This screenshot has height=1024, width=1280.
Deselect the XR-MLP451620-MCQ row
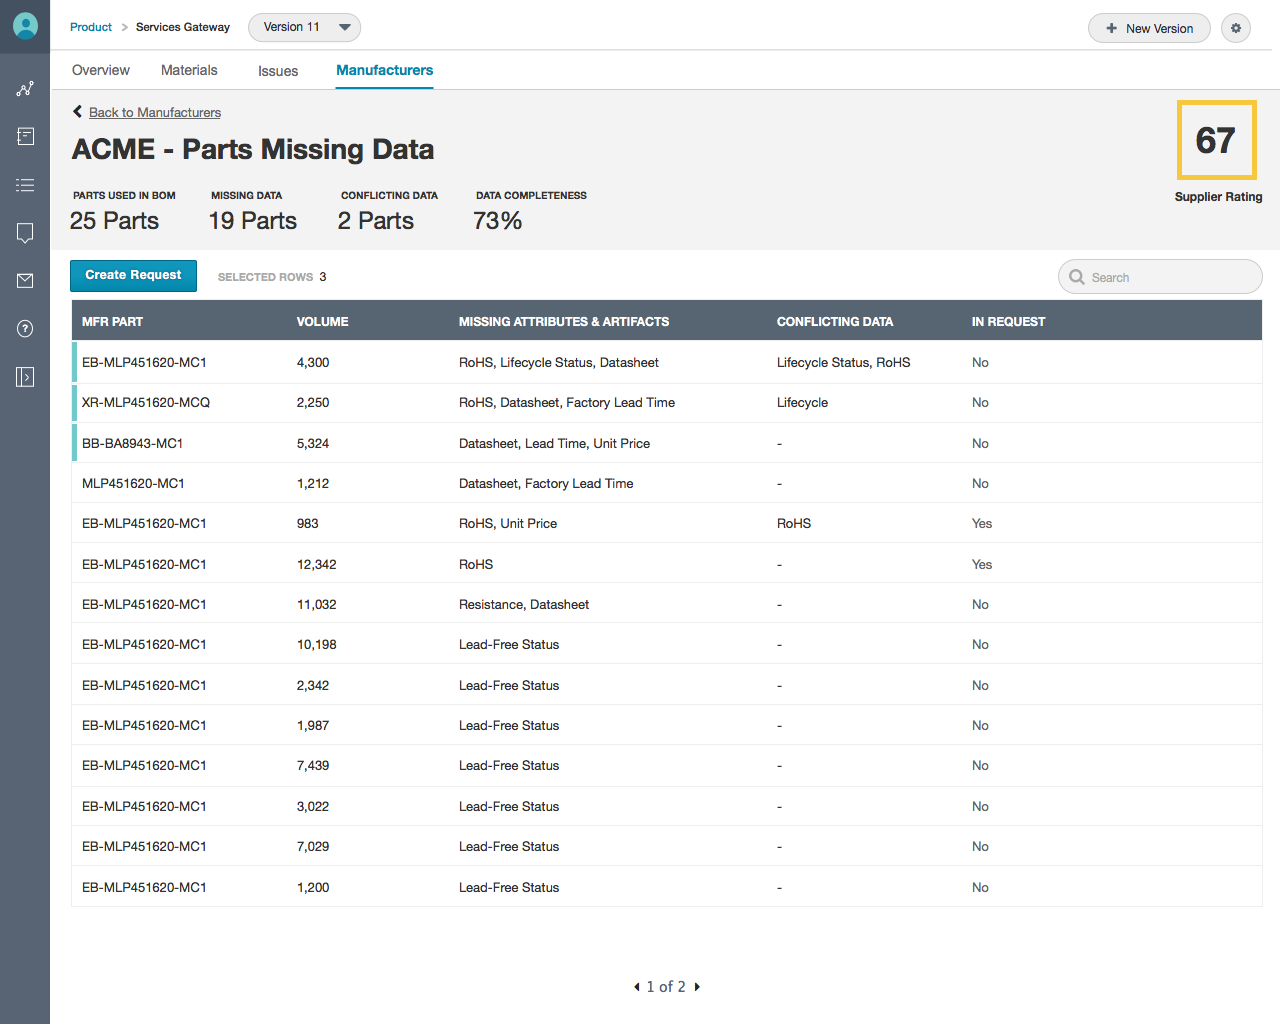click(x=146, y=402)
